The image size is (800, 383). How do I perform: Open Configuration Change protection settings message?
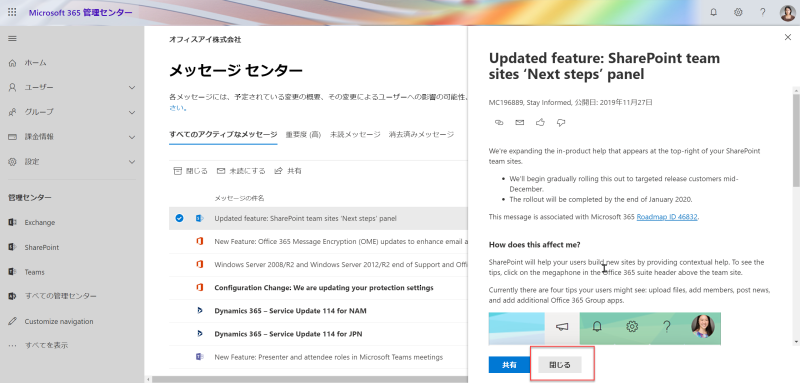pyautogui.click(x=323, y=288)
